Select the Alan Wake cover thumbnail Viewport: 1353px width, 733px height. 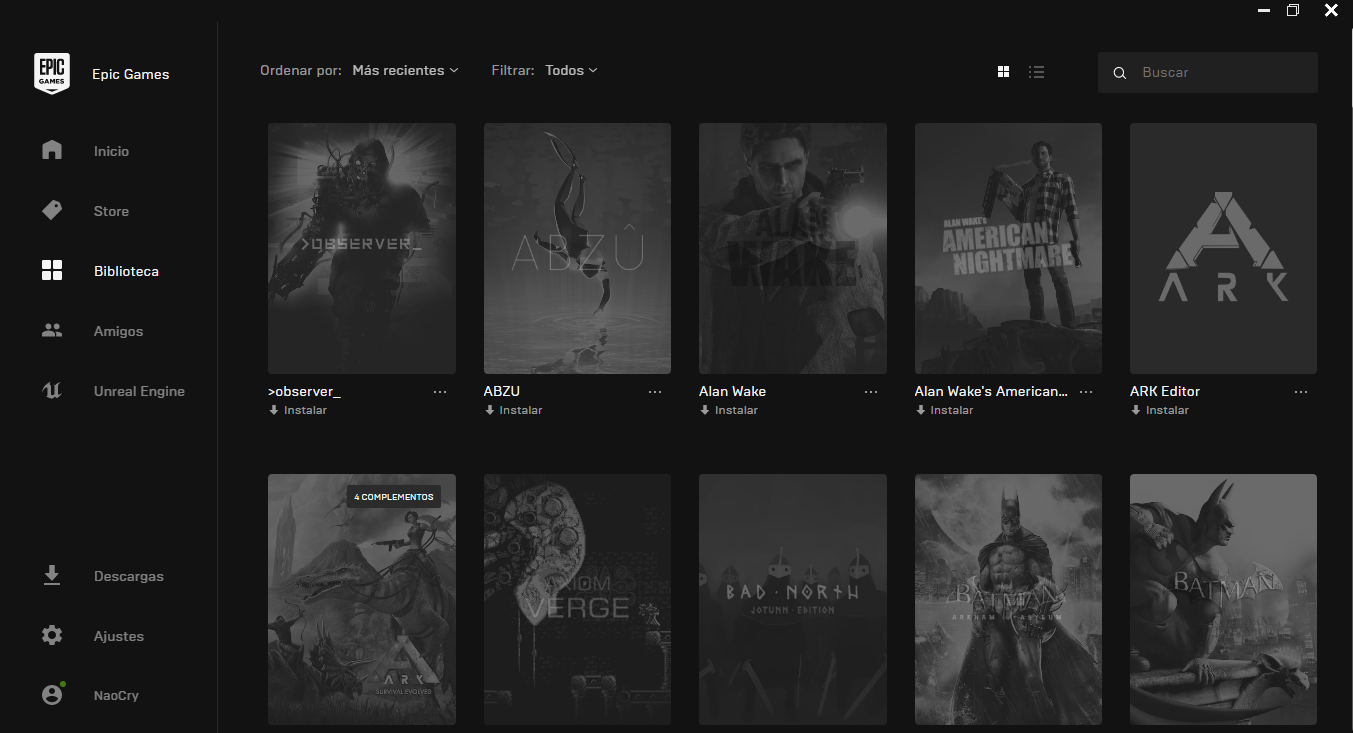(x=793, y=248)
